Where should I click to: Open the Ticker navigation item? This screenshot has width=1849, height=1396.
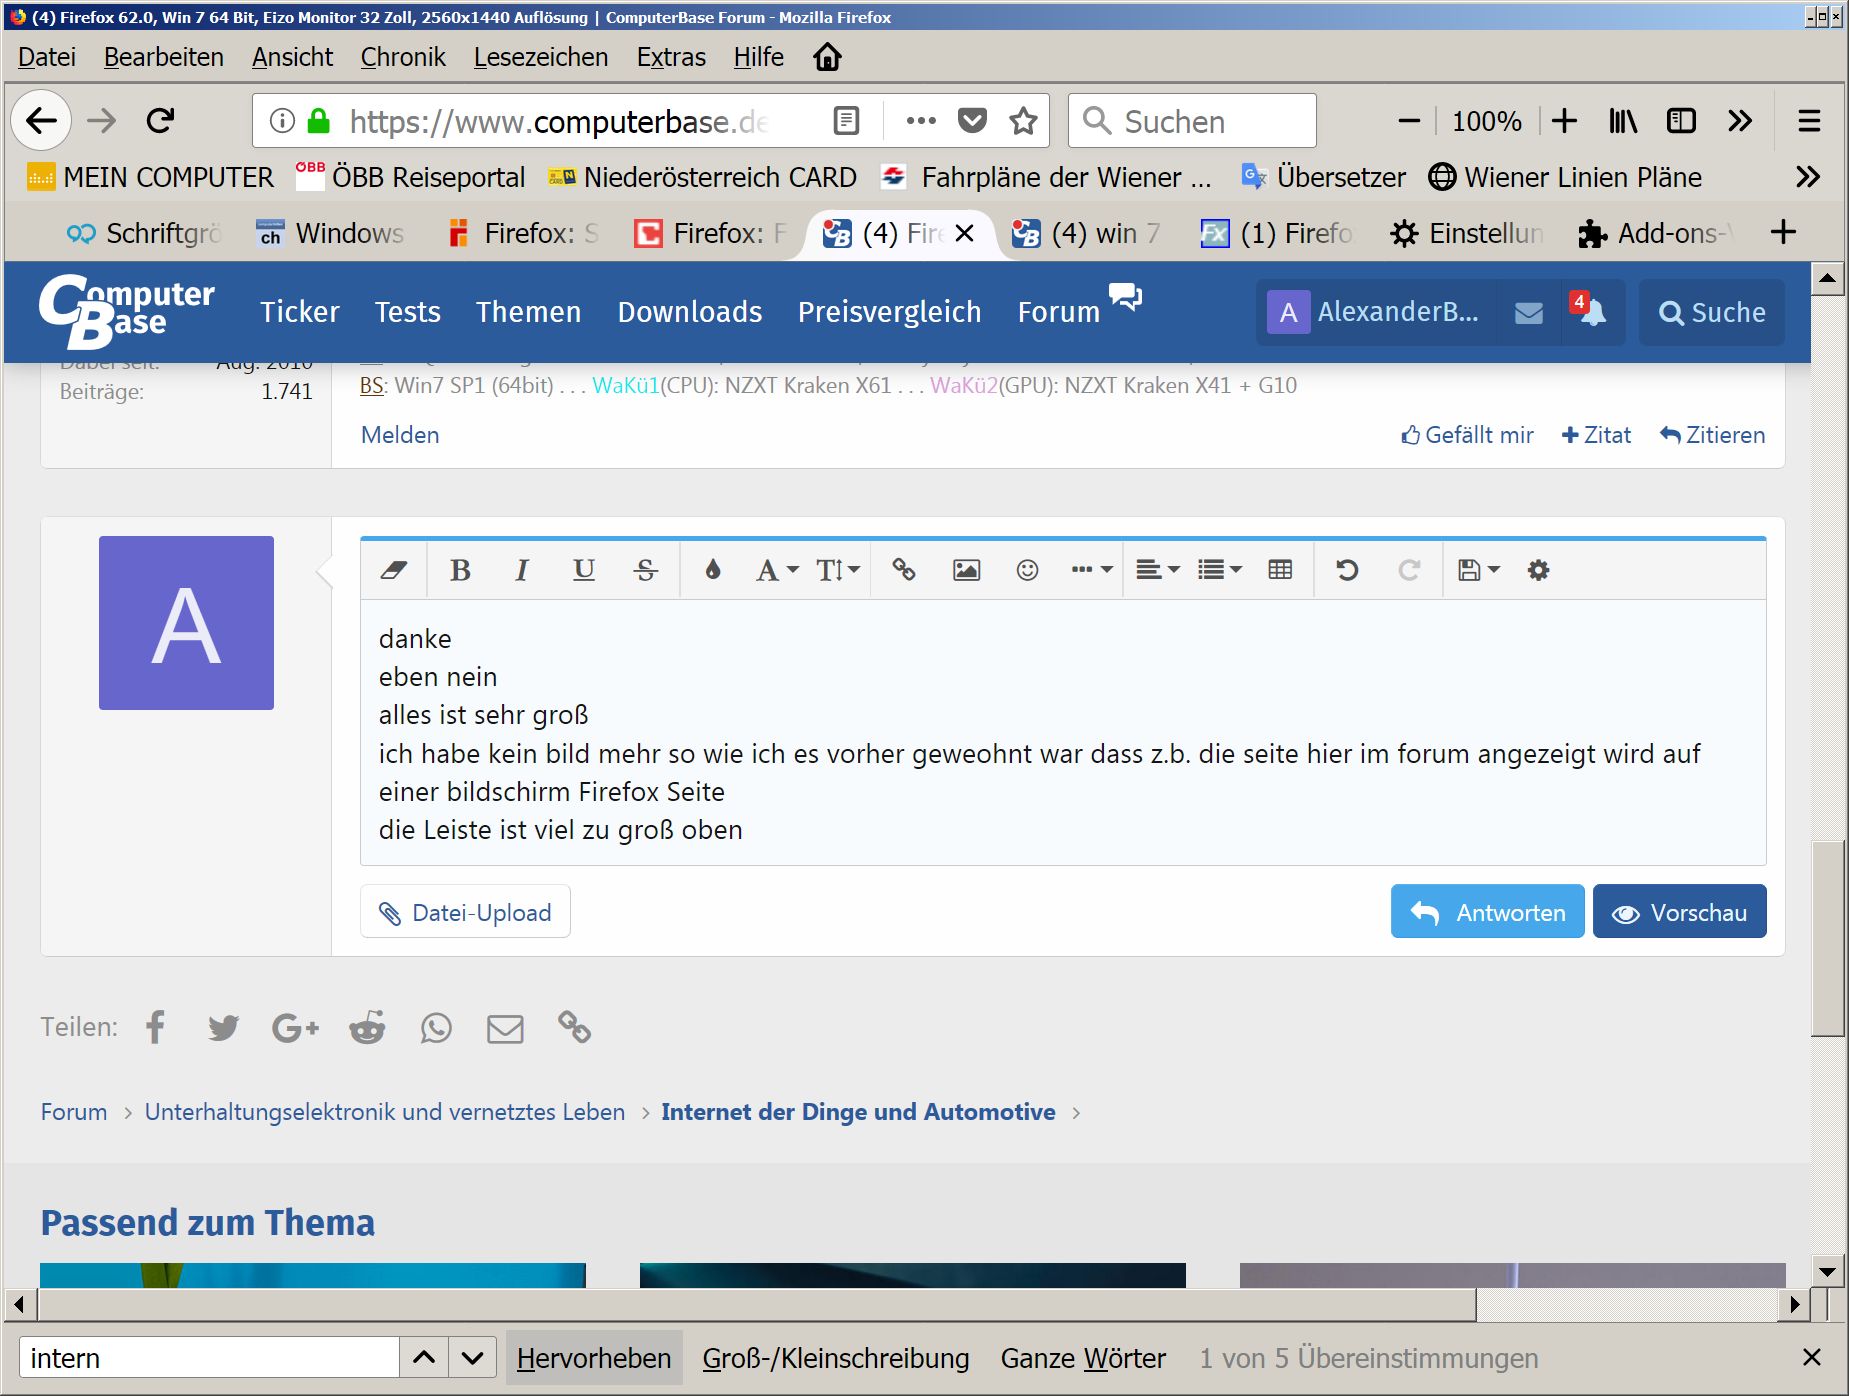(x=300, y=312)
